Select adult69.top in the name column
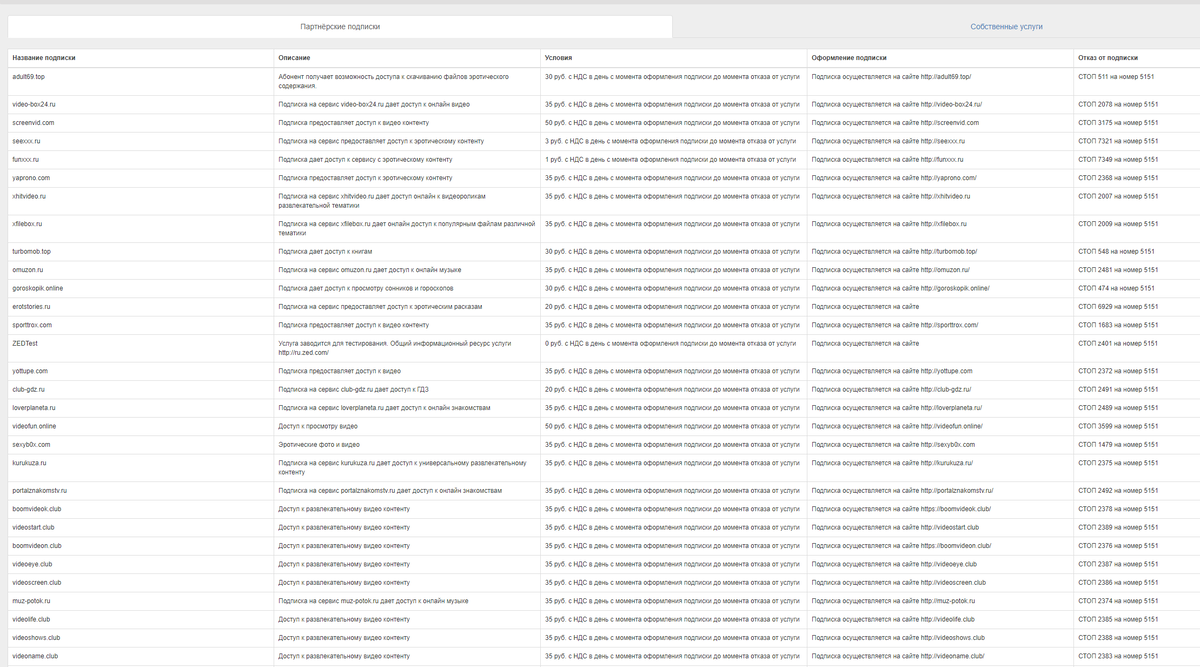1200x667 pixels. pyautogui.click(x=28, y=76)
